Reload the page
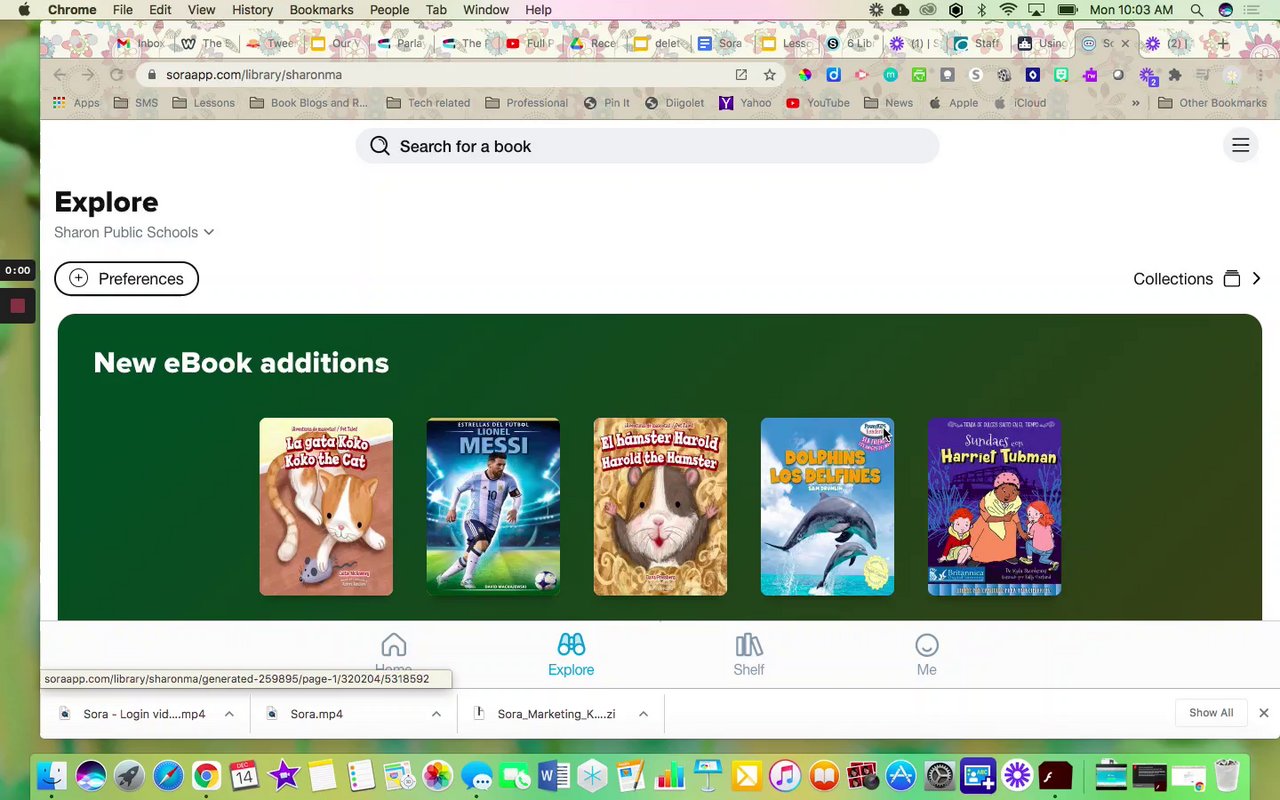This screenshot has width=1280, height=800. 116,75
